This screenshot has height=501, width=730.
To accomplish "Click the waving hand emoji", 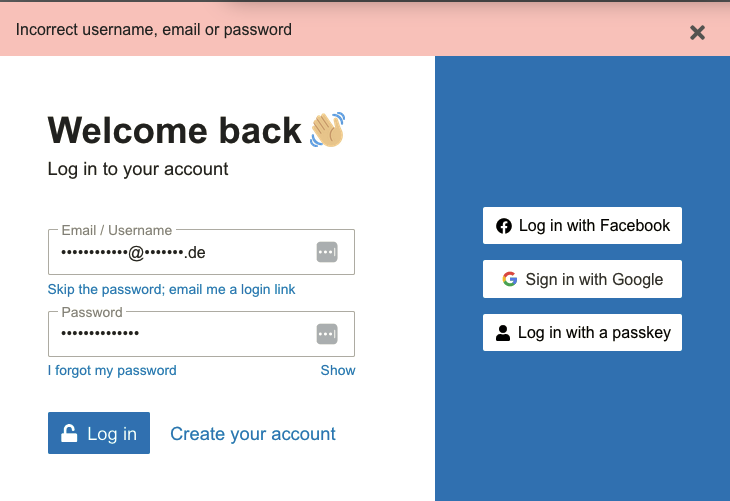I will [x=327, y=130].
